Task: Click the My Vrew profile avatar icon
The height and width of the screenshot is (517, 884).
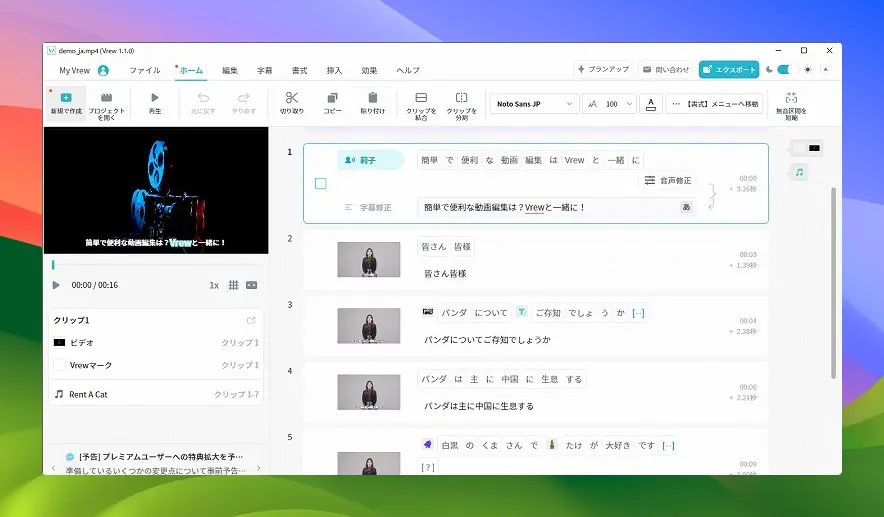Action: 103,70
